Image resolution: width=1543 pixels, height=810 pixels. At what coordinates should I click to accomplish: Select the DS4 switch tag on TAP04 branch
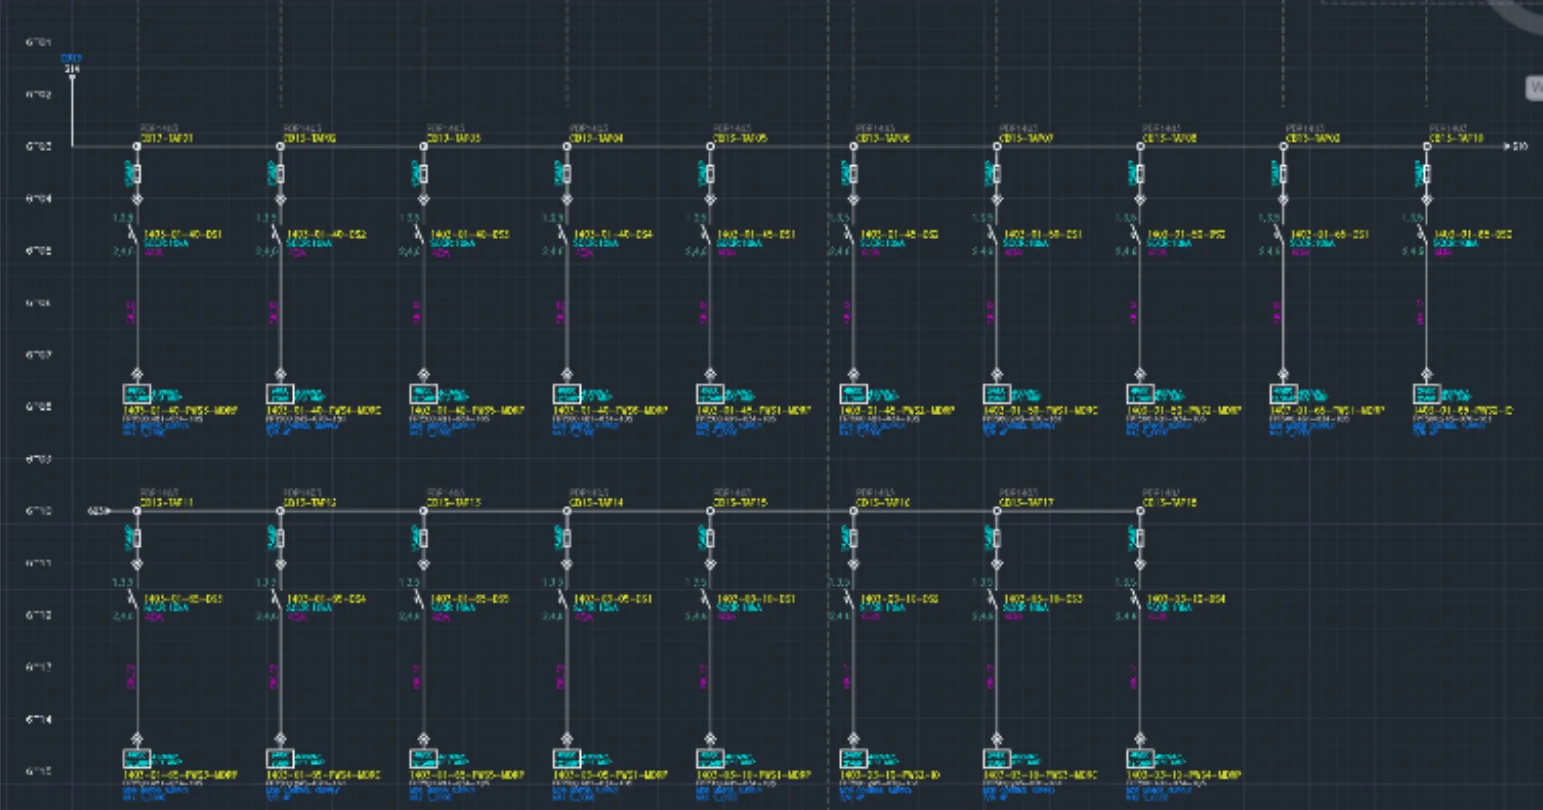(x=612, y=234)
